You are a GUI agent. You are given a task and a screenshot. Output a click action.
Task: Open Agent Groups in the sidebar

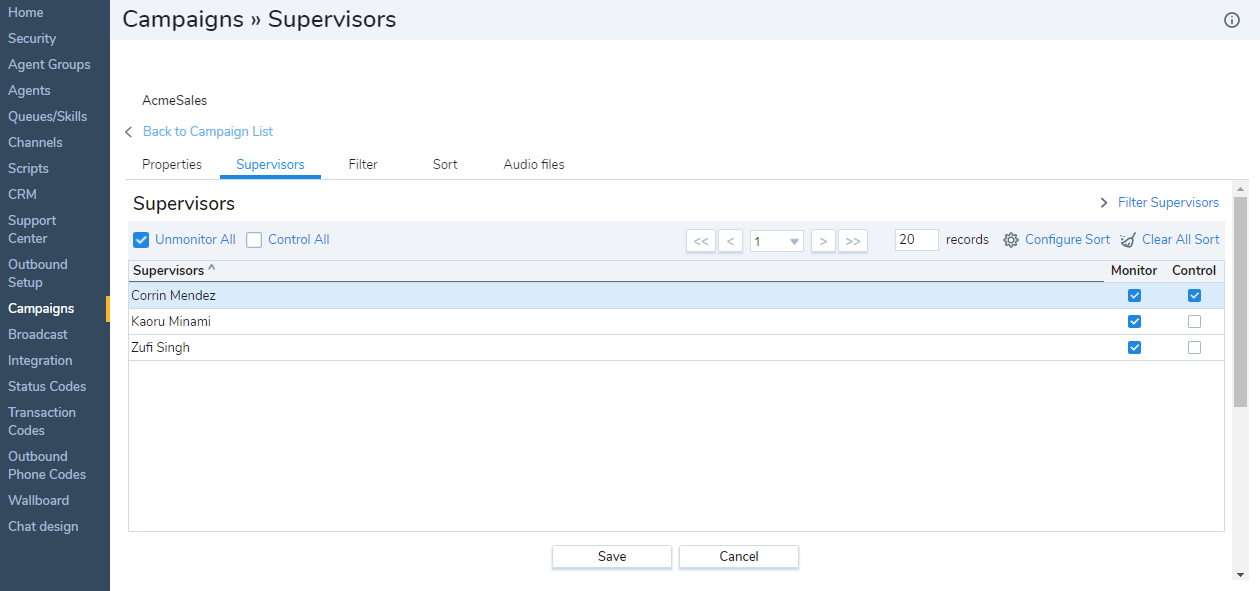[49, 65]
